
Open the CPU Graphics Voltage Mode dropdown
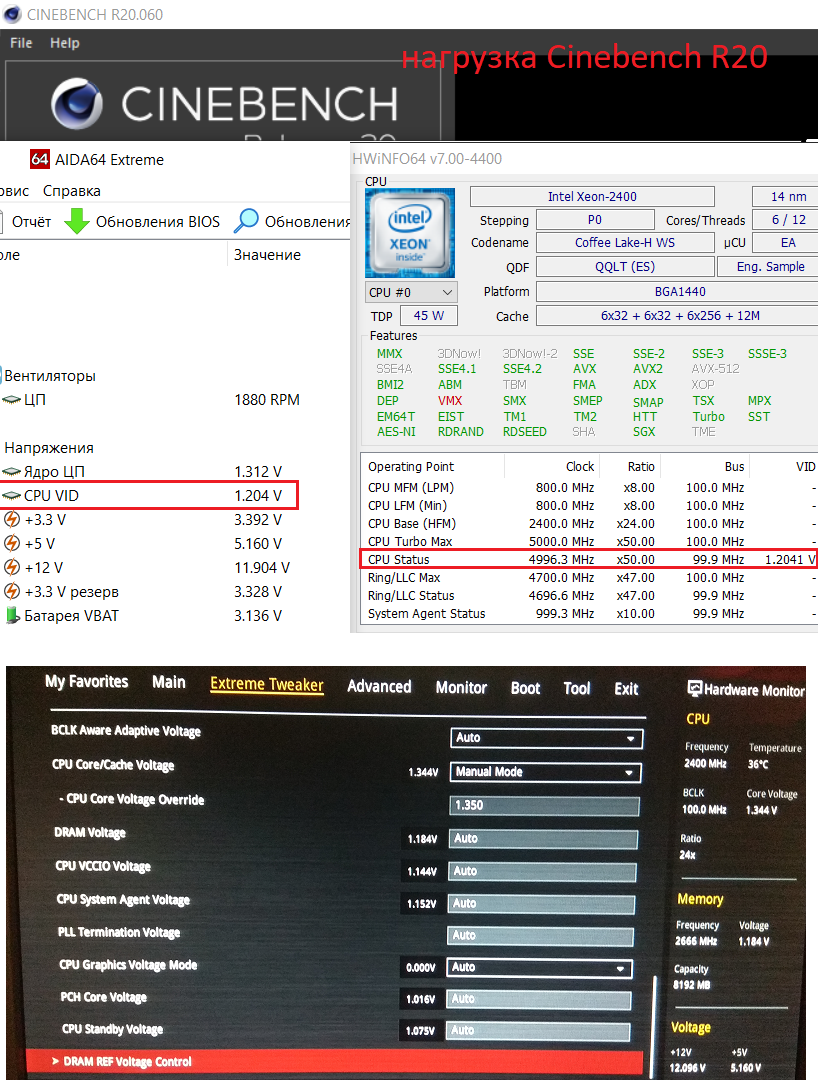coord(540,968)
